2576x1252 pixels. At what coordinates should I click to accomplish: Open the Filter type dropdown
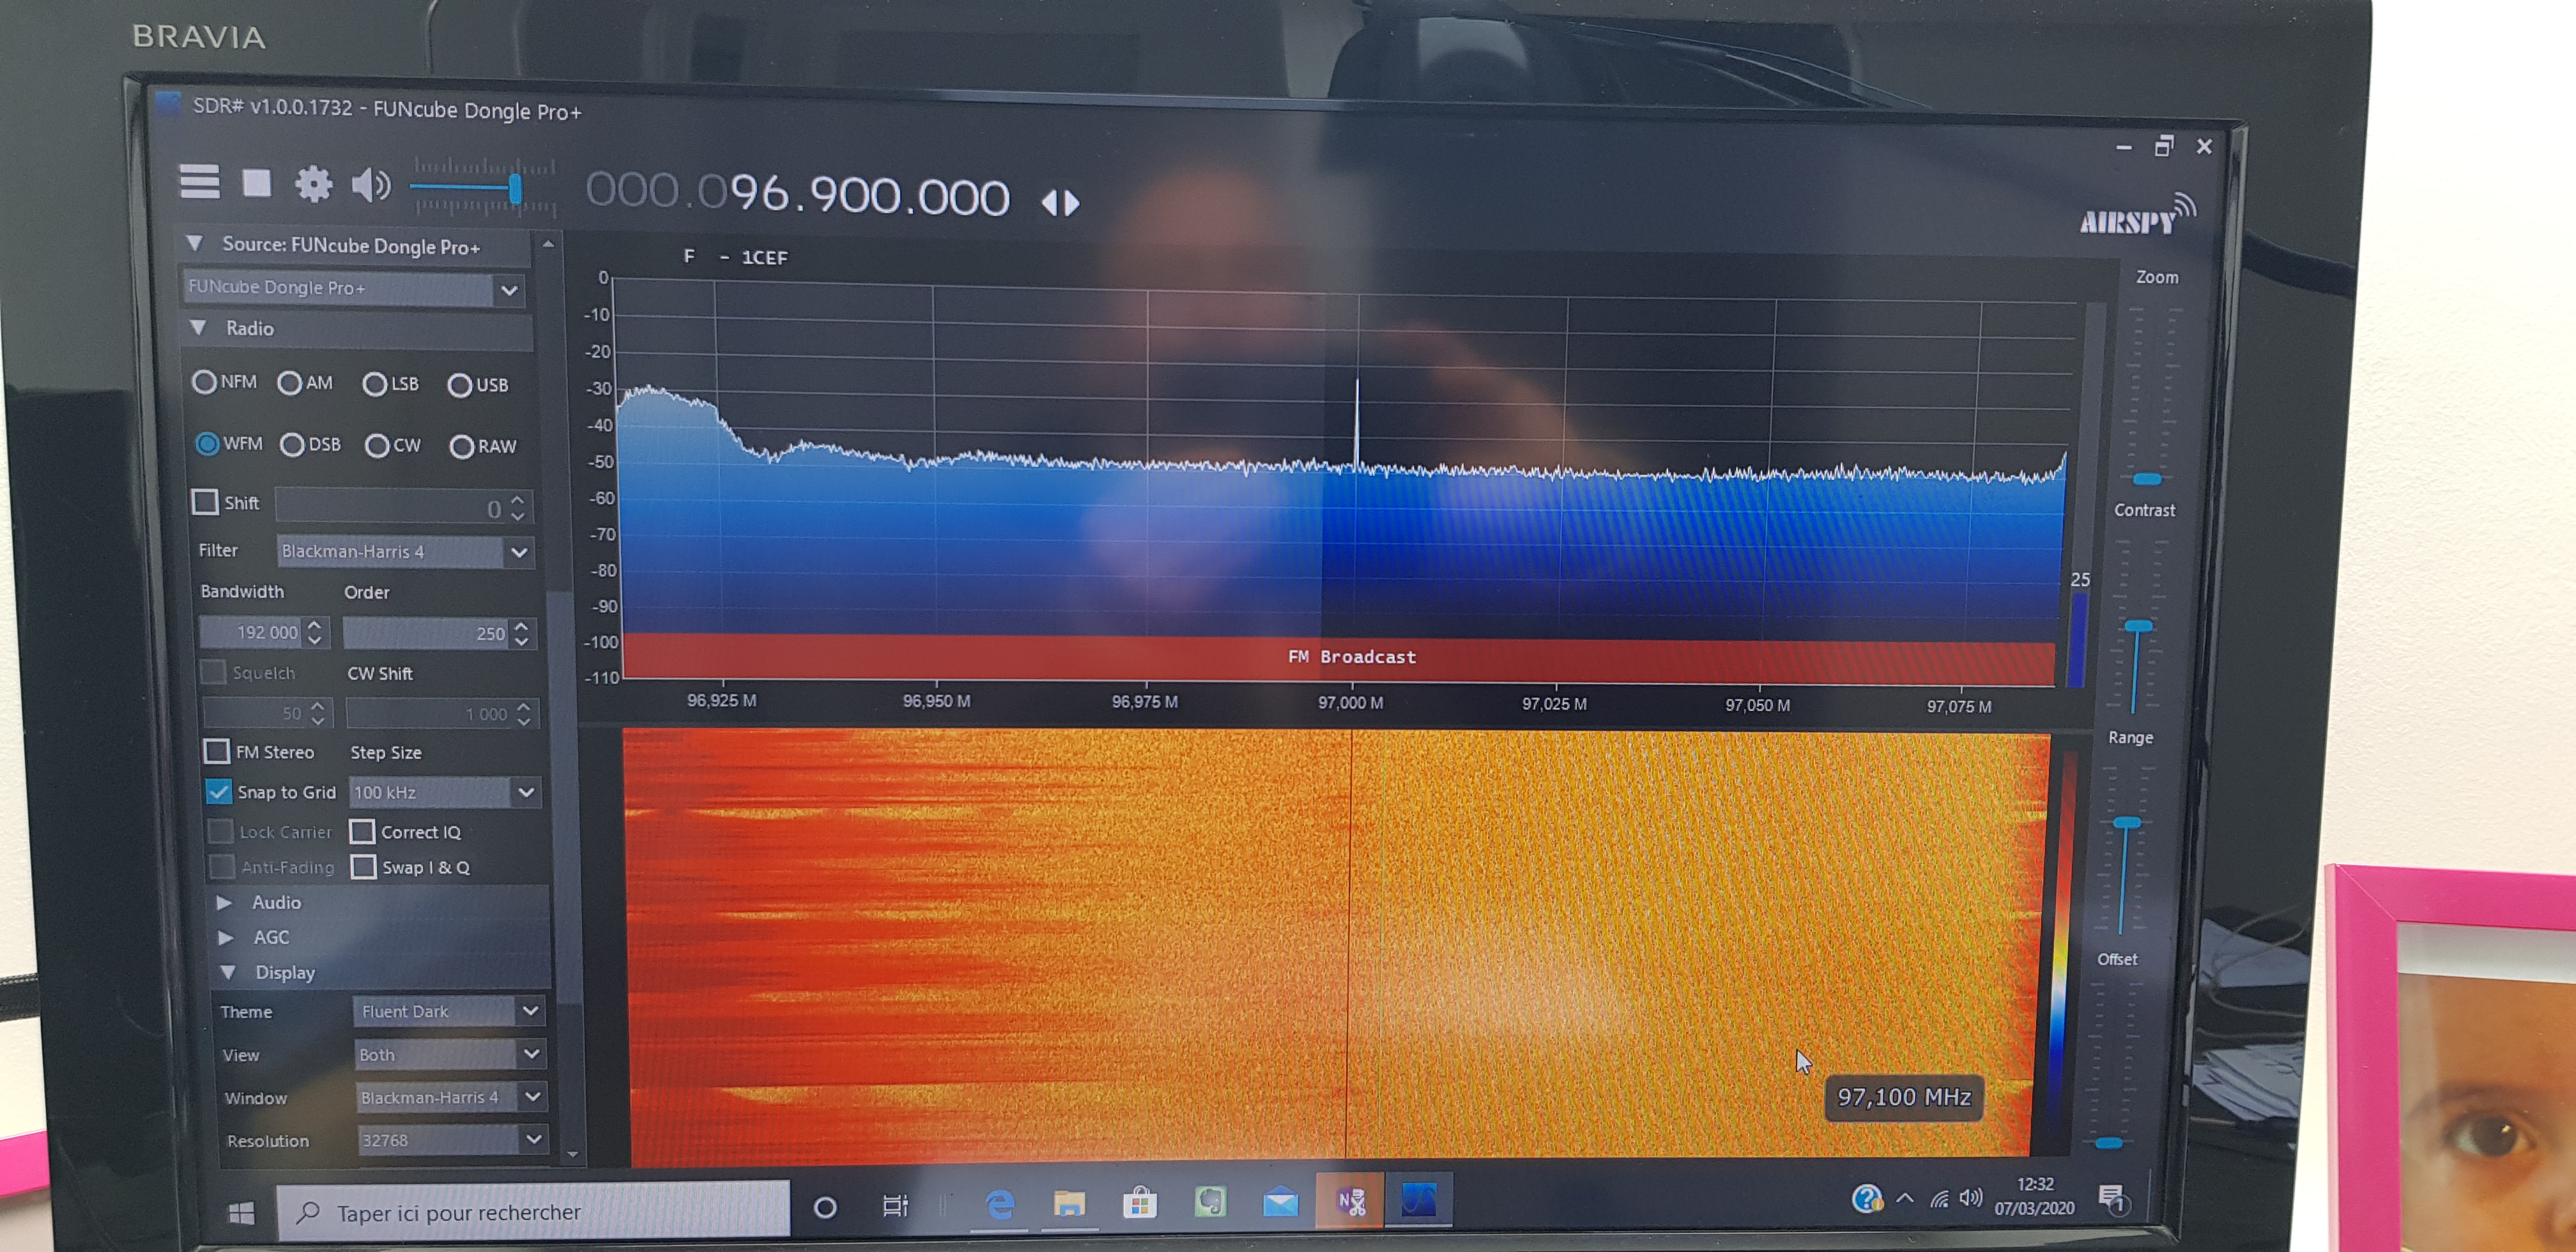pyautogui.click(x=518, y=552)
